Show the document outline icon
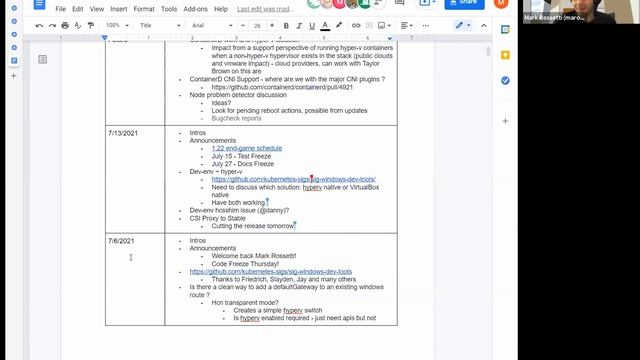This screenshot has width=640, height=360. click(x=42, y=60)
